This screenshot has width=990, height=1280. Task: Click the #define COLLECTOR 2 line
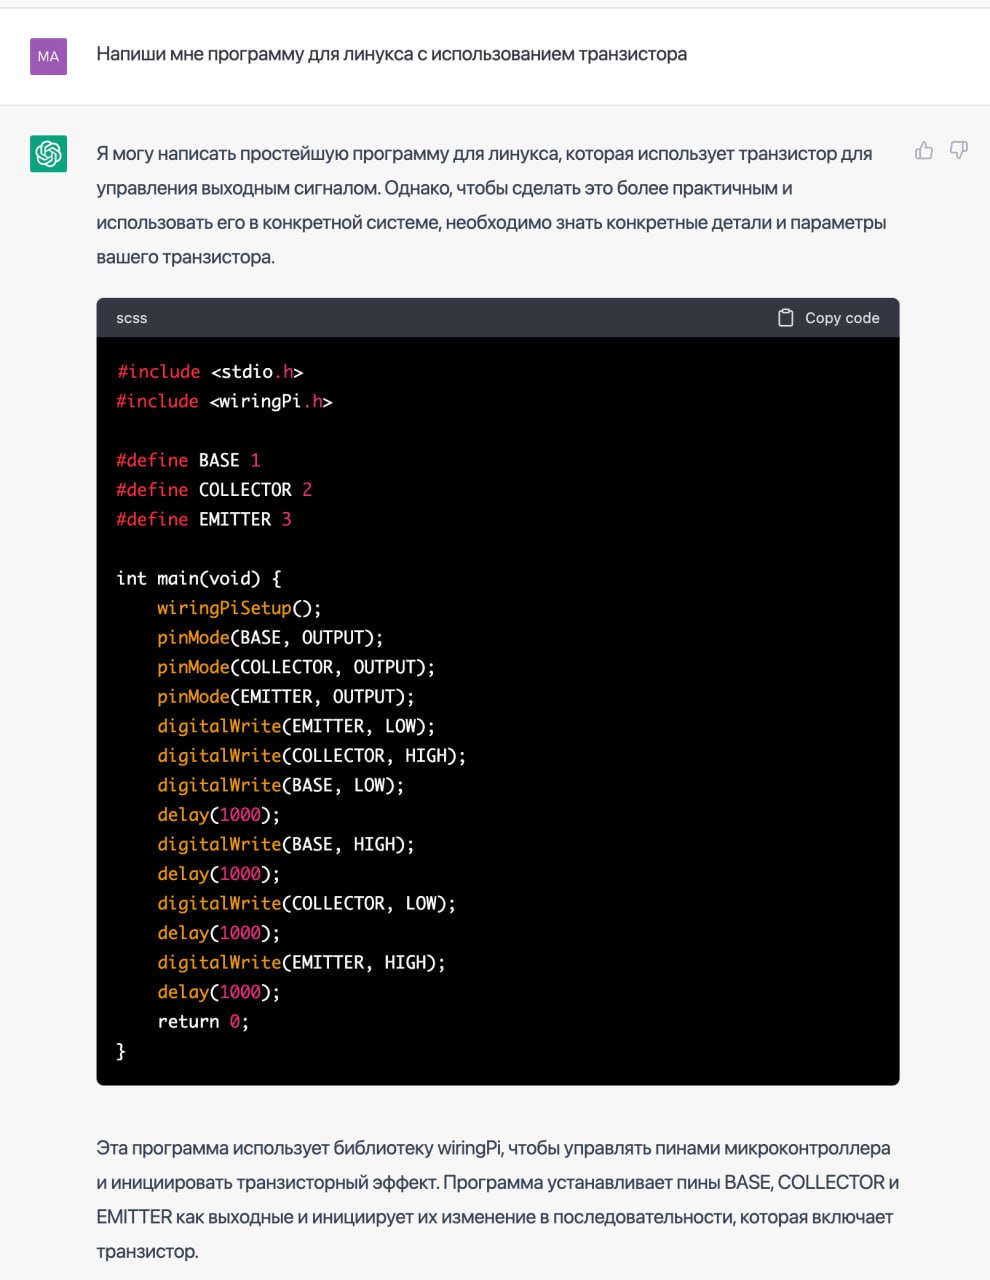pos(214,490)
